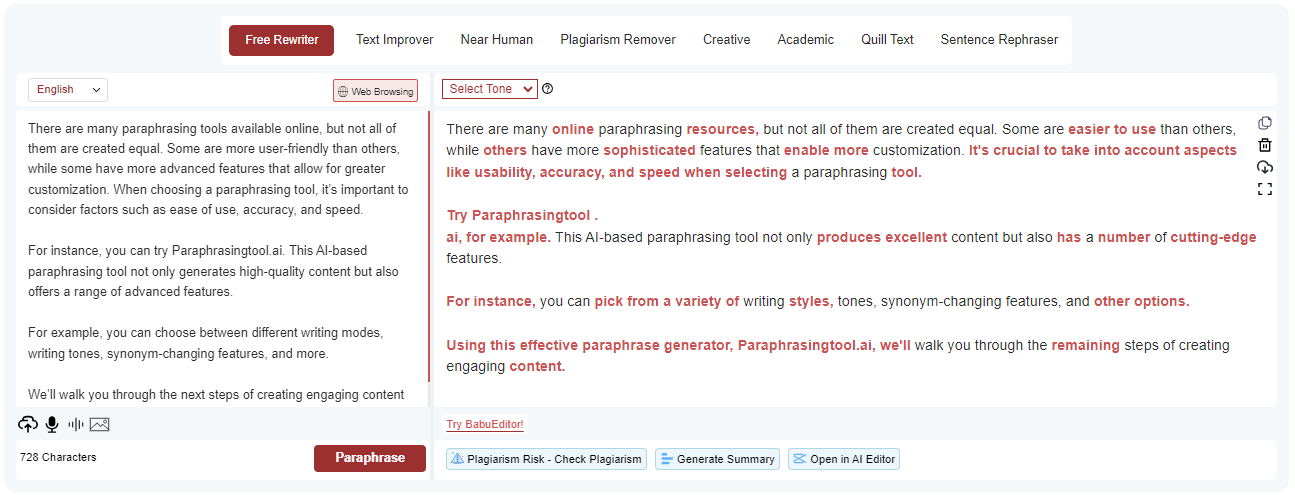
Task: Click the audio waveform icon
Action: click(x=76, y=424)
